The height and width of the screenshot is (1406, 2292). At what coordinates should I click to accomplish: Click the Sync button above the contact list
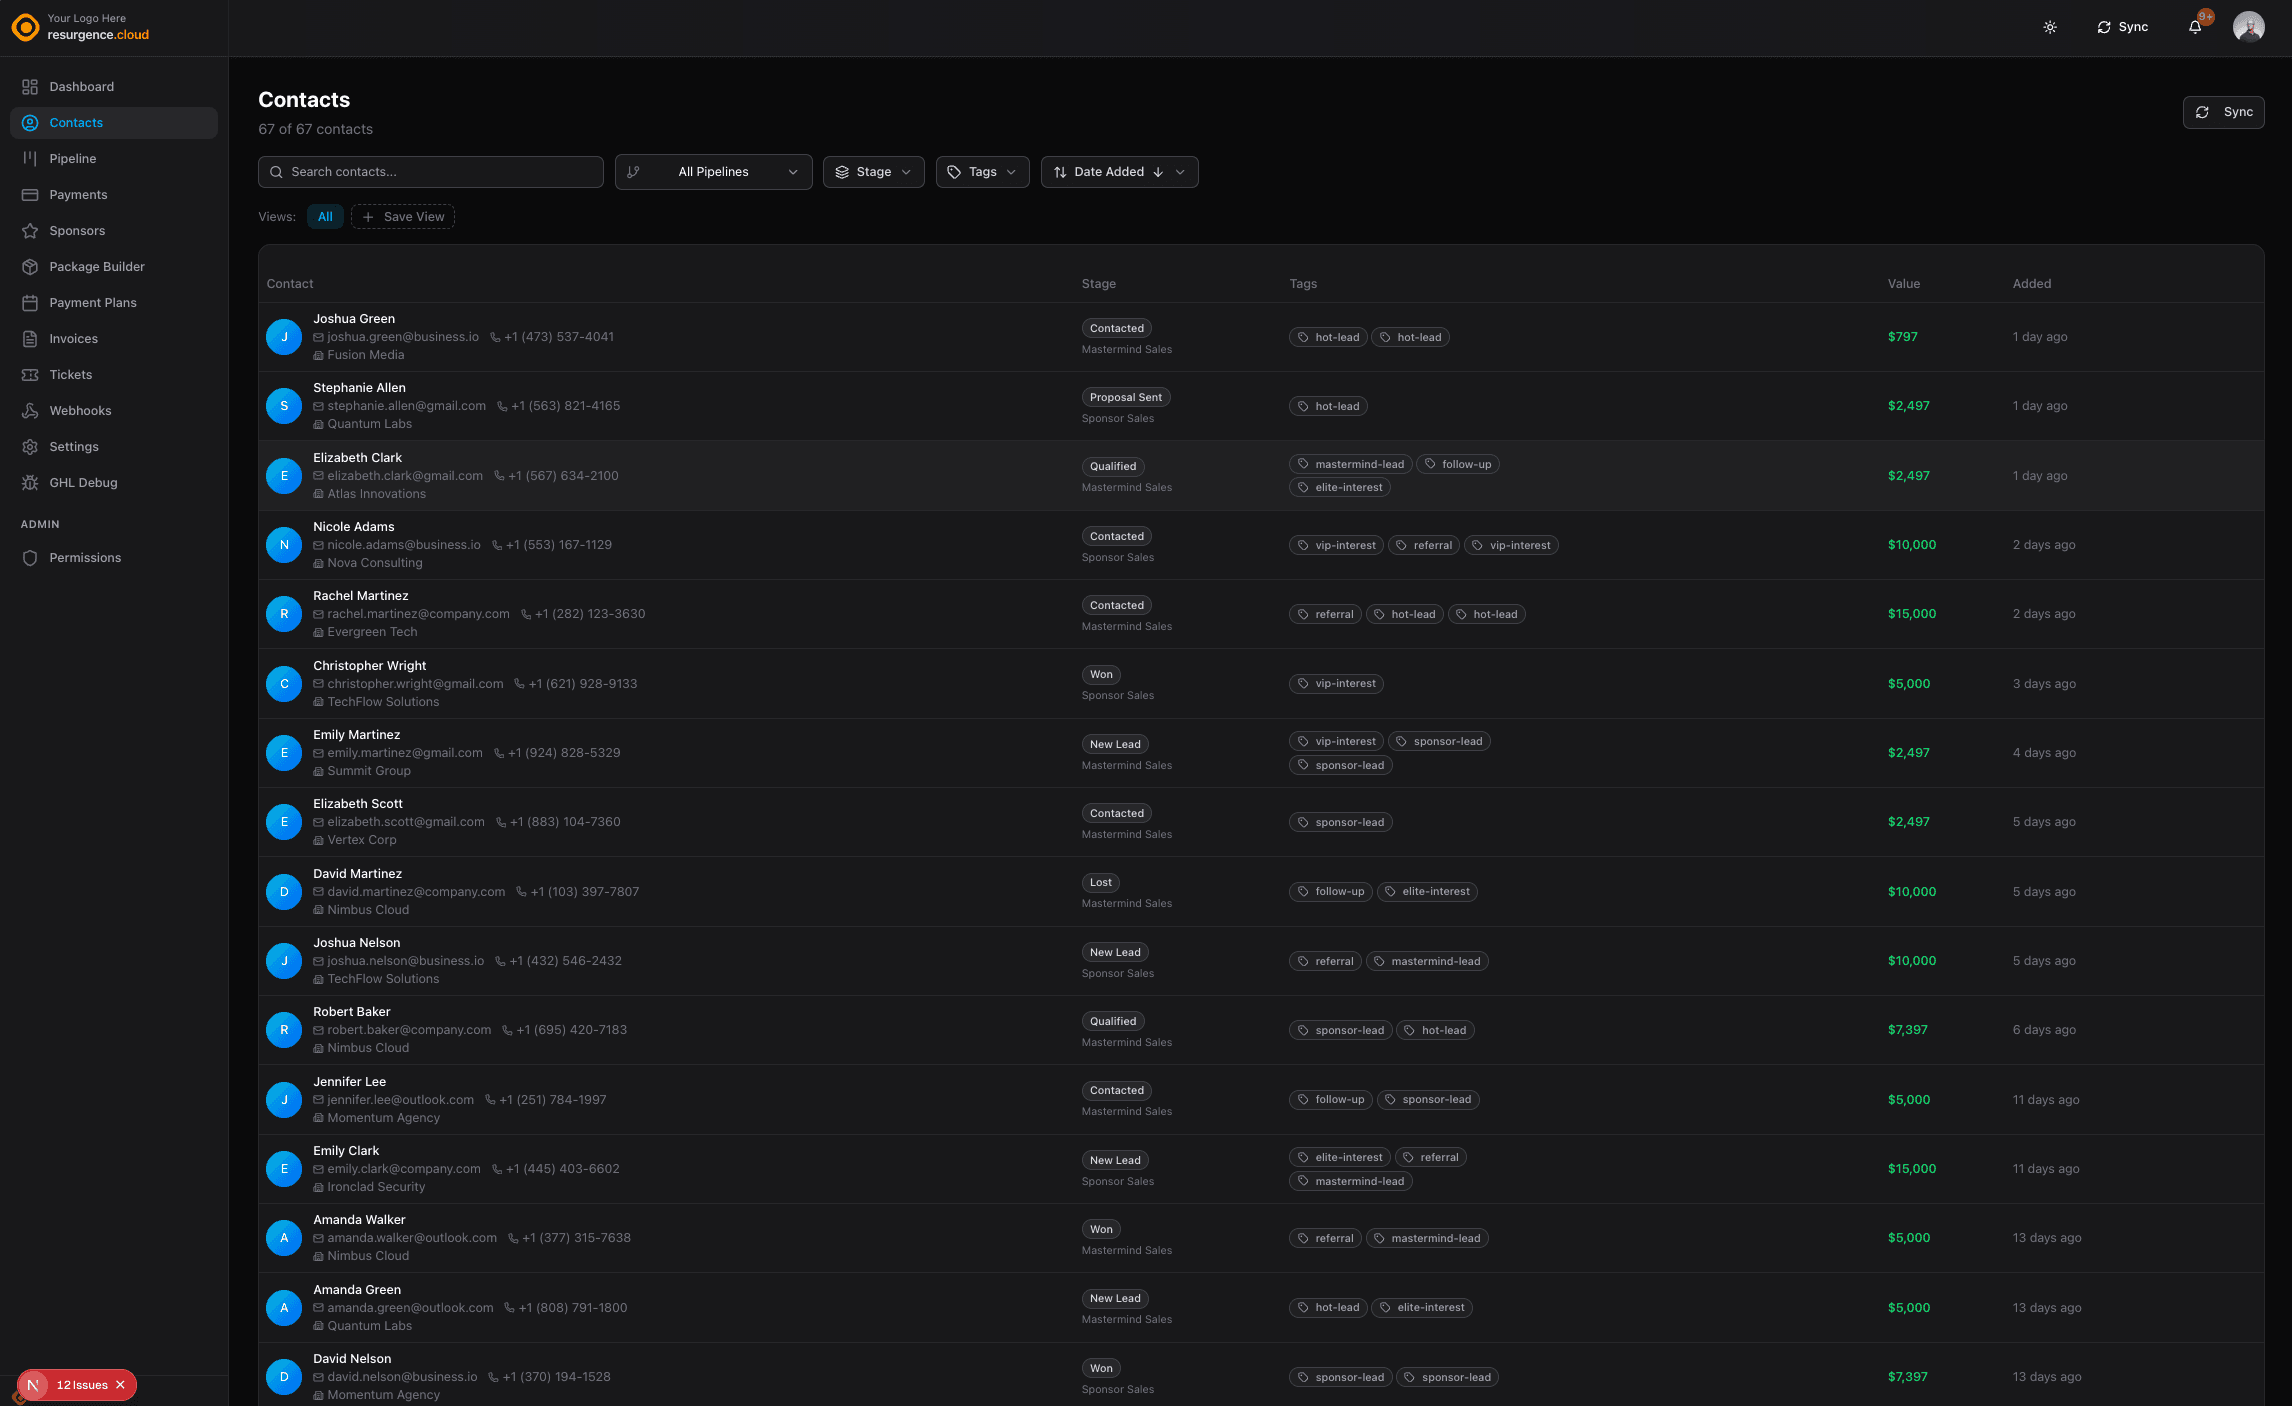pyautogui.click(x=2224, y=112)
